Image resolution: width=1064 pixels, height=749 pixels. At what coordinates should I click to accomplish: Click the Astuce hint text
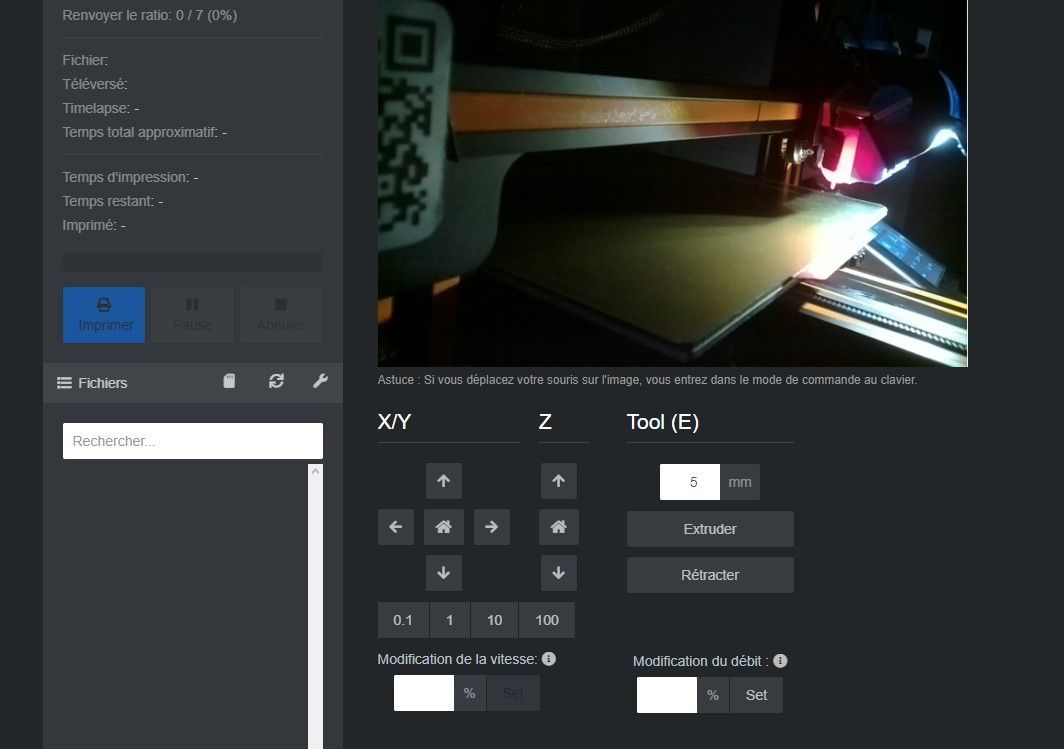tap(647, 380)
